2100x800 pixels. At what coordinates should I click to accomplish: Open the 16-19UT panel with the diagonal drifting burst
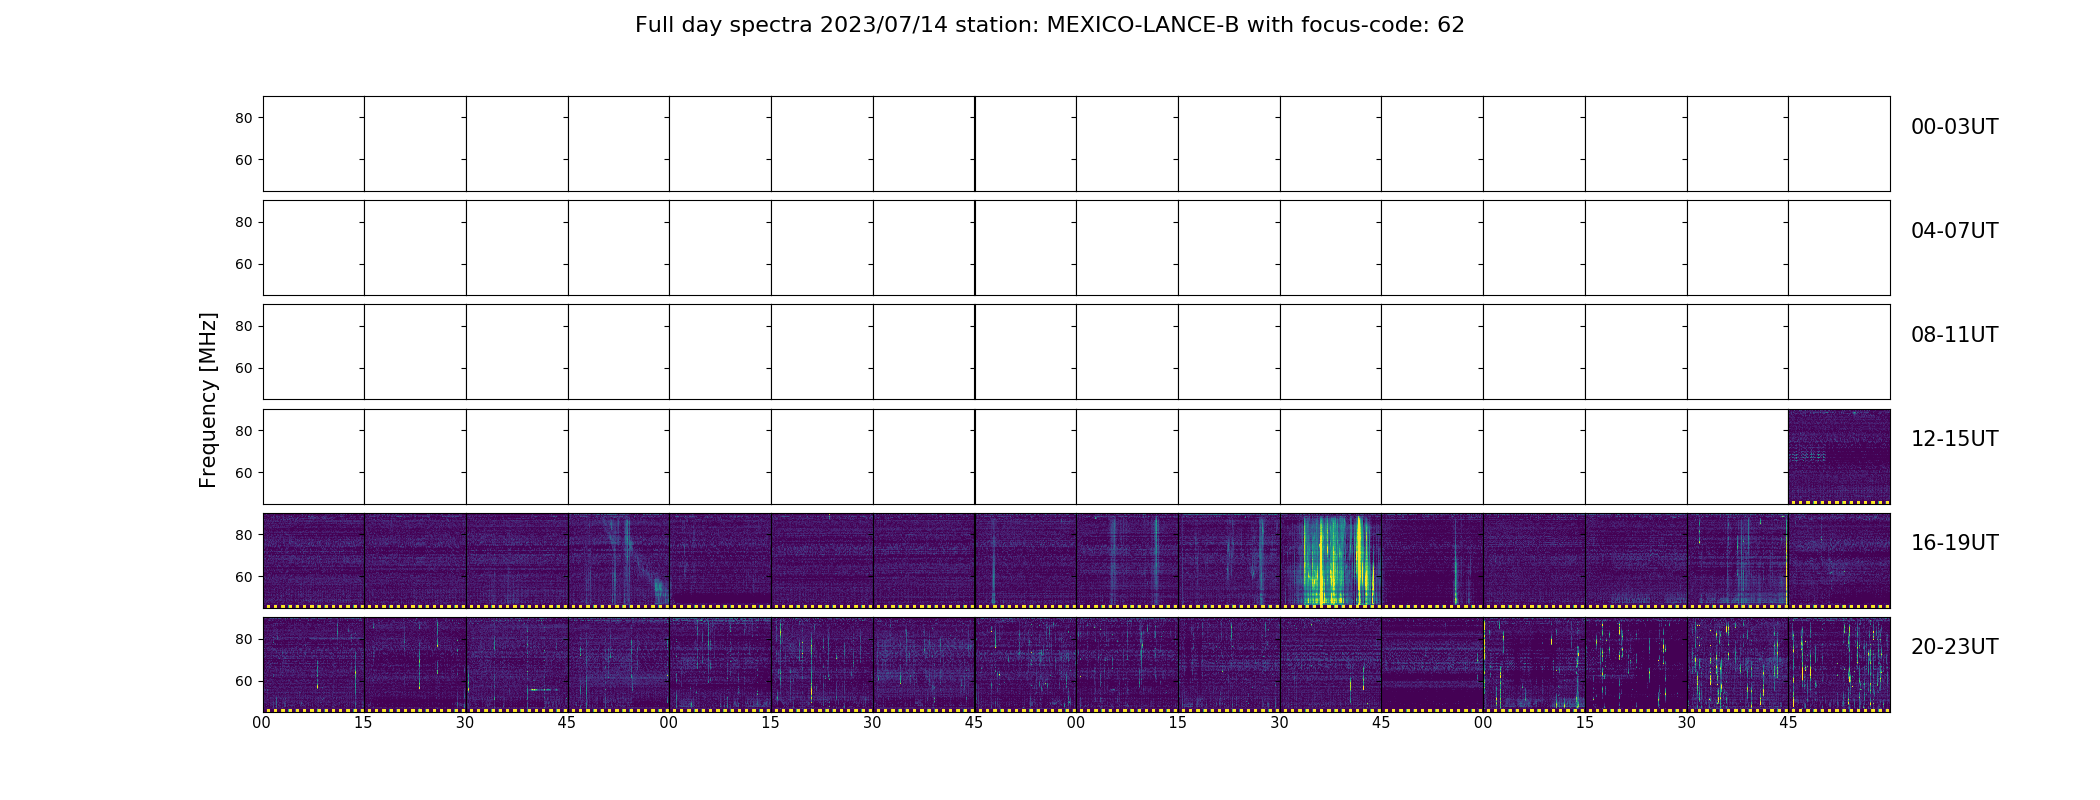point(619,561)
